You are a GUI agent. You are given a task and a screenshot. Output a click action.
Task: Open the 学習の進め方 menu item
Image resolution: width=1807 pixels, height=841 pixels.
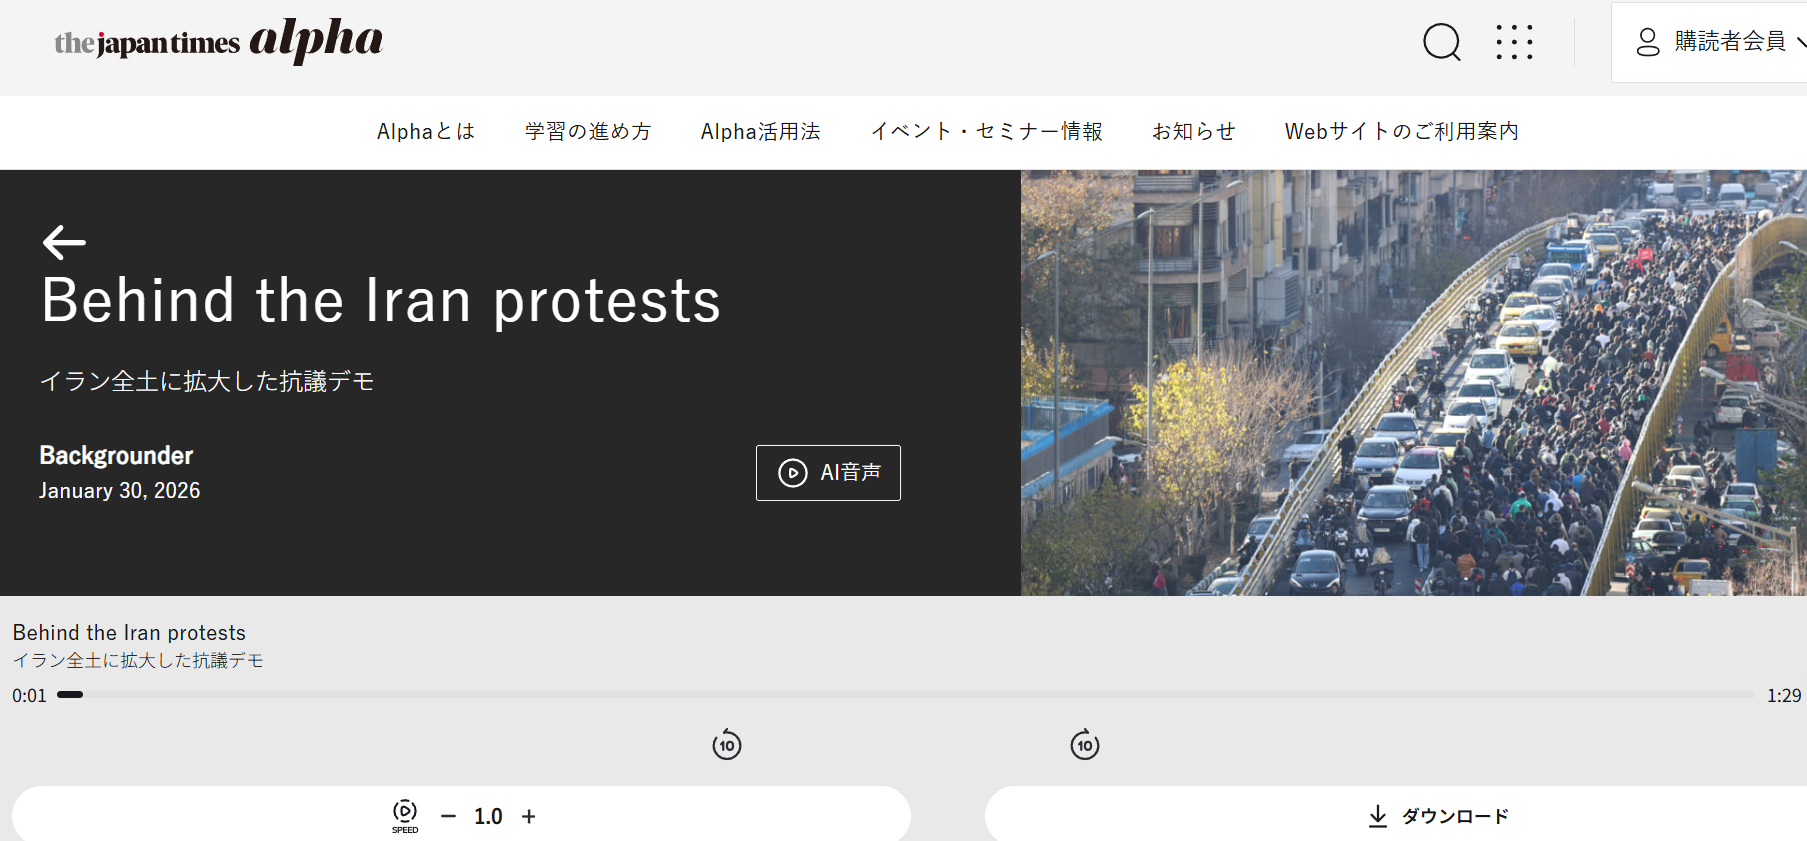[x=588, y=131]
